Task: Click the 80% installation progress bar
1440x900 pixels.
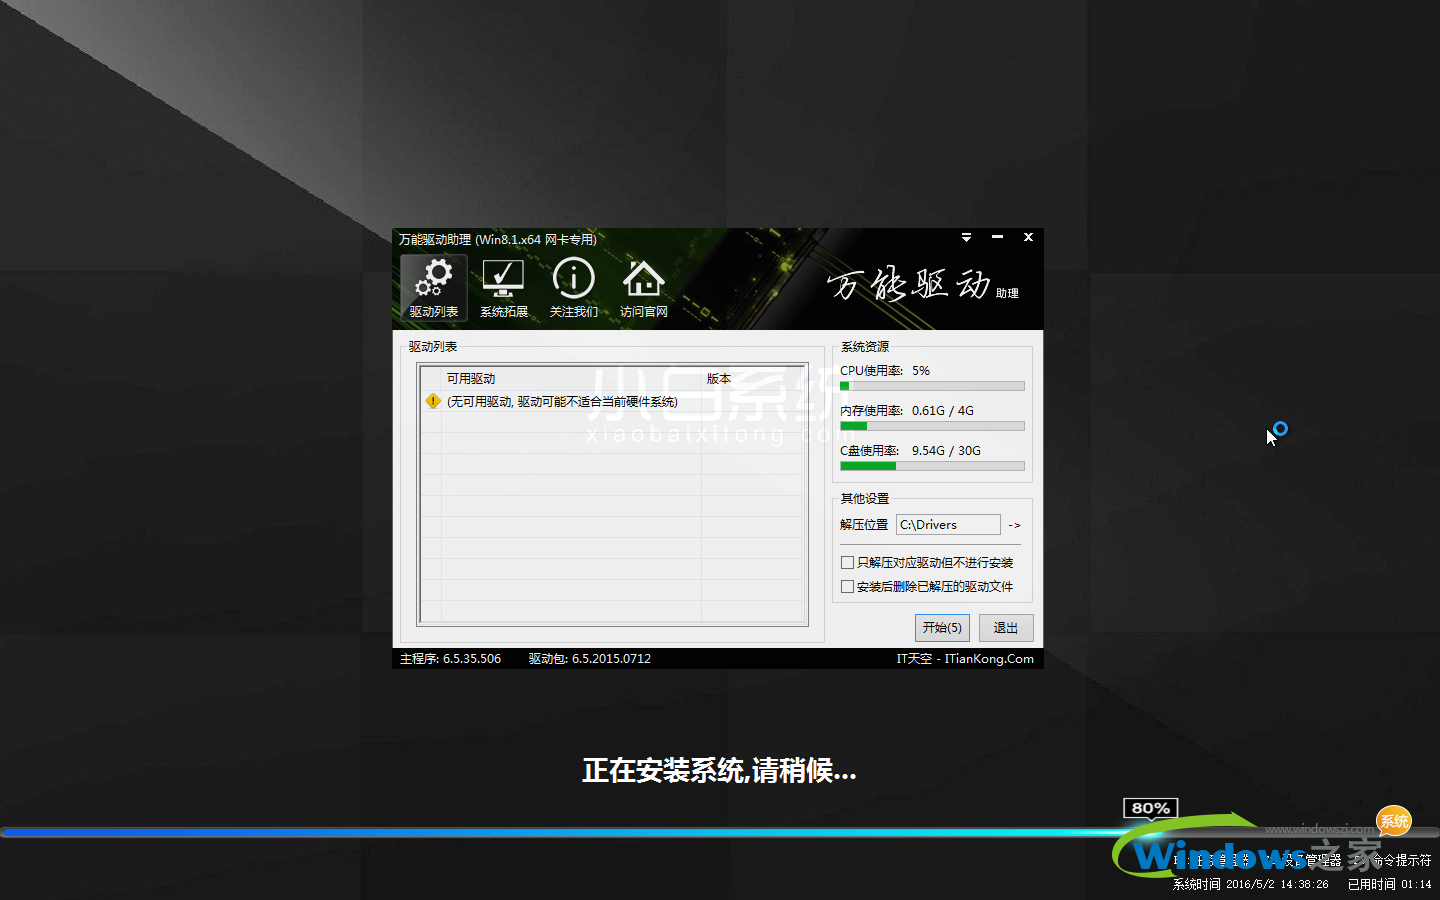Action: pyautogui.click(x=1150, y=808)
